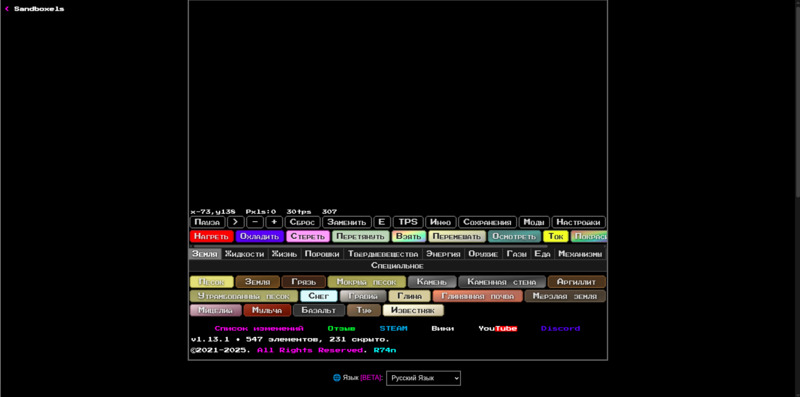
Task: Select the Гравий gravel element
Action: (x=363, y=296)
